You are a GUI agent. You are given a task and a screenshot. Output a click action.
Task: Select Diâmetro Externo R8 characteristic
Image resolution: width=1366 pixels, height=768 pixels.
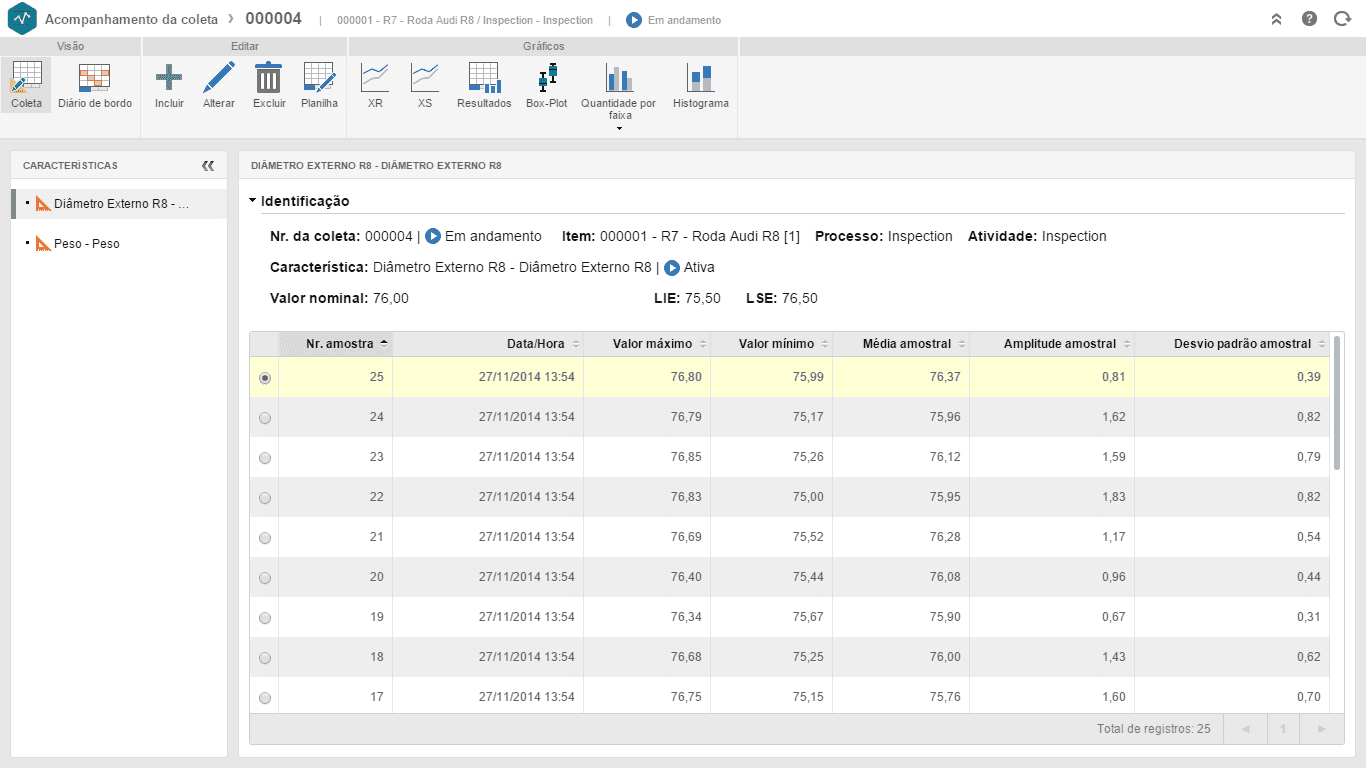119,204
